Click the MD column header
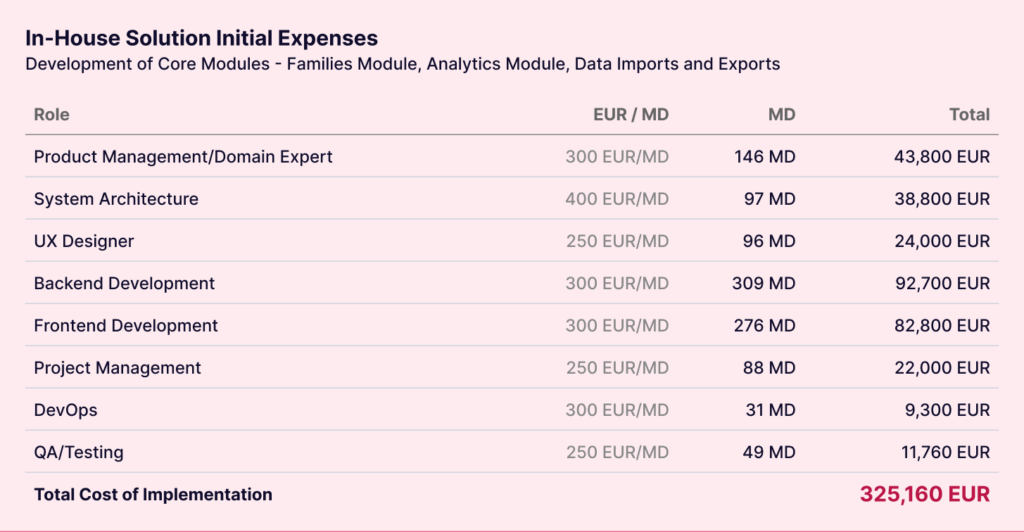Image resolution: width=1024 pixels, height=532 pixels. 781,114
